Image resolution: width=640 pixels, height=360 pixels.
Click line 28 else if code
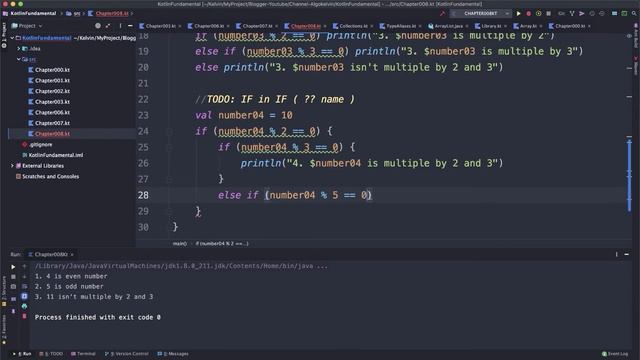(295, 195)
